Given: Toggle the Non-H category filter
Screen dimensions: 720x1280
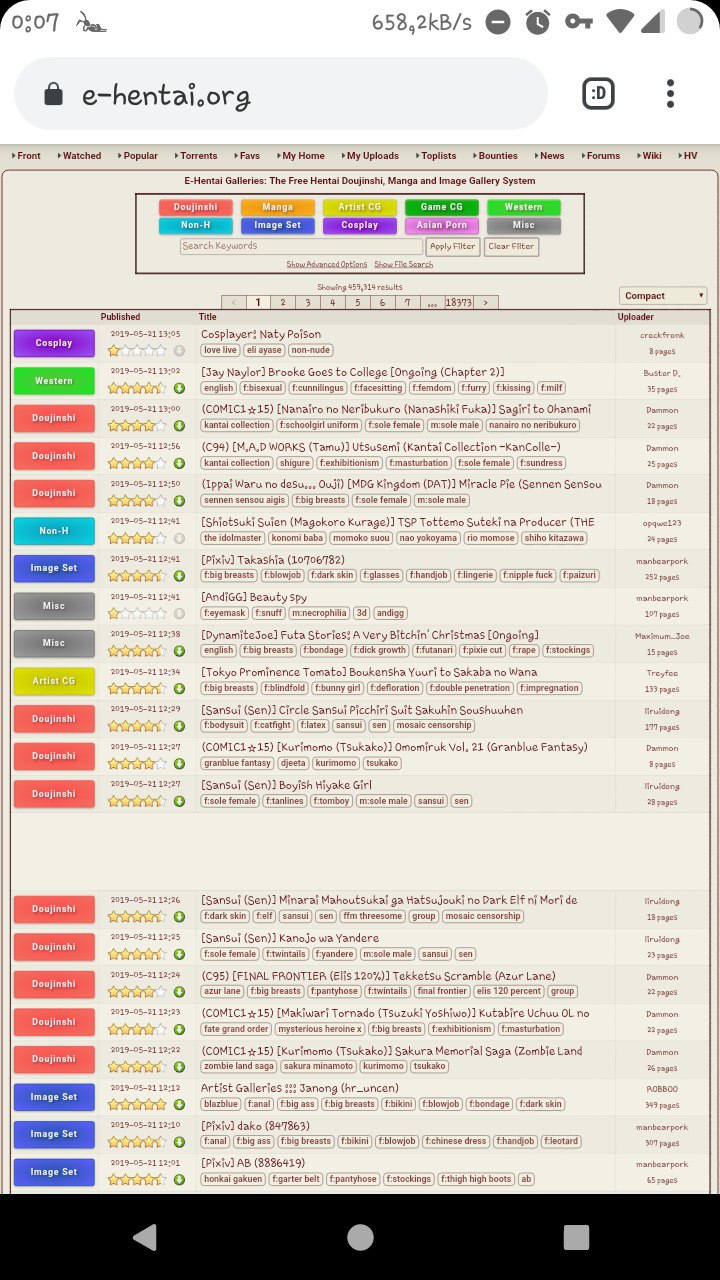Looking at the screenshot, I should coord(195,225).
